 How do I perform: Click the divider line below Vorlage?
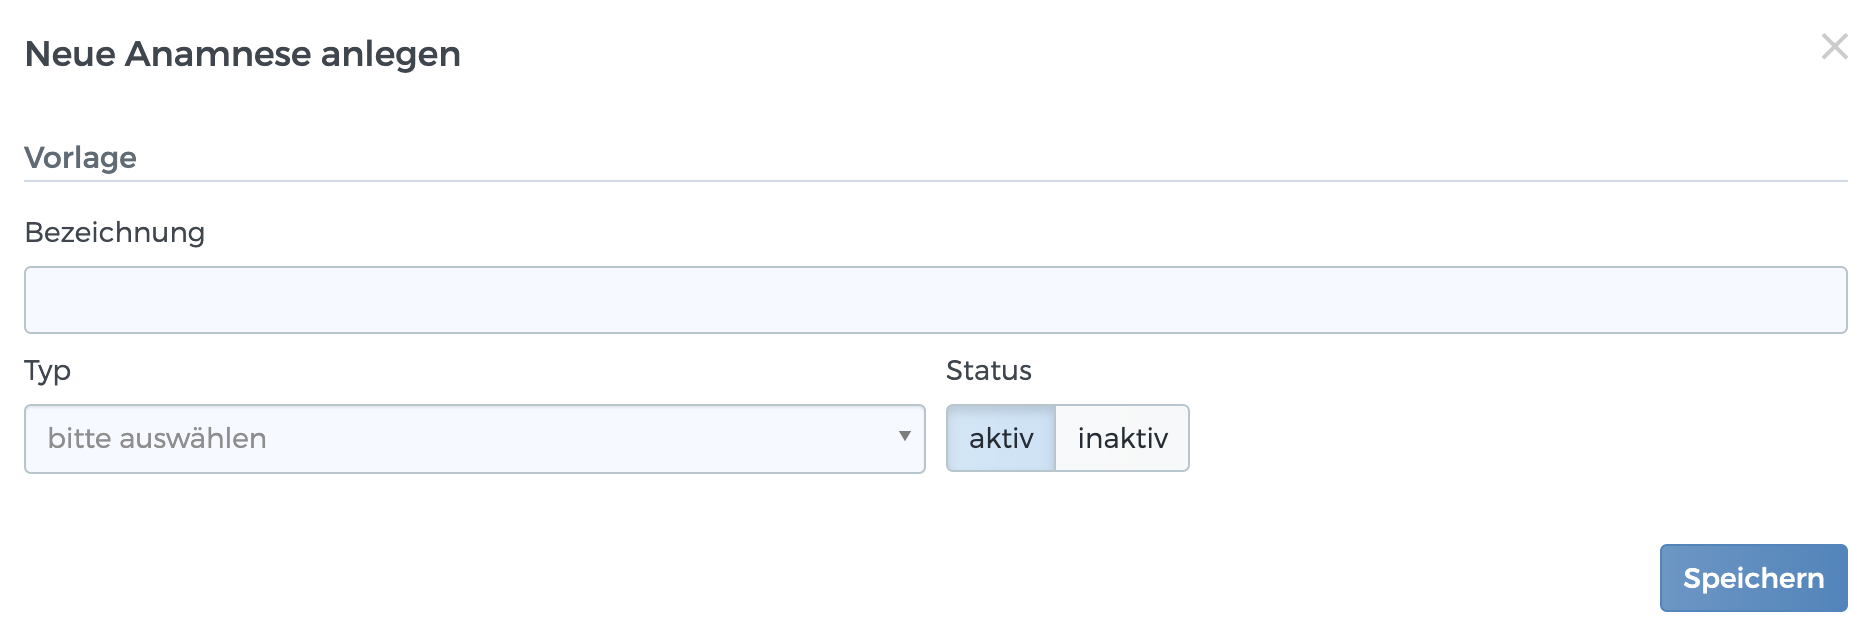935,181
